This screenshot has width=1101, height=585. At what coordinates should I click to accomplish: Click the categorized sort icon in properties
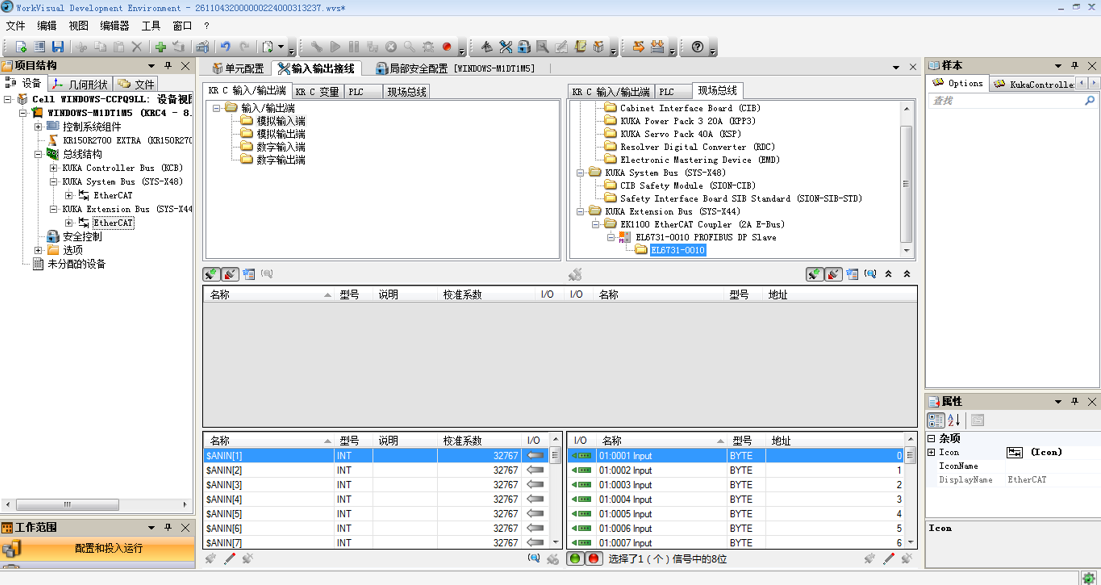(936, 421)
